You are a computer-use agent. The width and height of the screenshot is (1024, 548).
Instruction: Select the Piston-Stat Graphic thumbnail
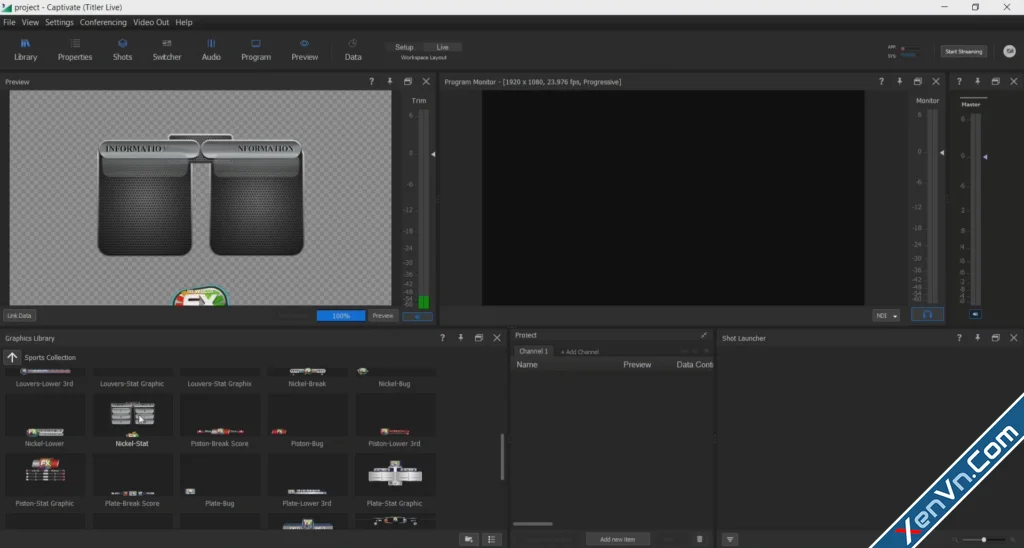tap(44, 475)
